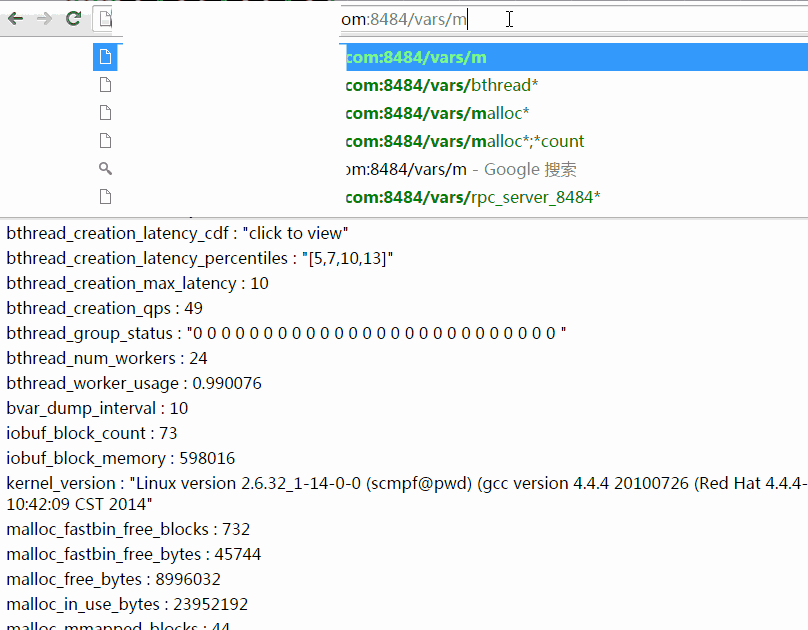Click the bthread_creation_latency_percentiles entry
808x630 pixels.
[x=200, y=258]
